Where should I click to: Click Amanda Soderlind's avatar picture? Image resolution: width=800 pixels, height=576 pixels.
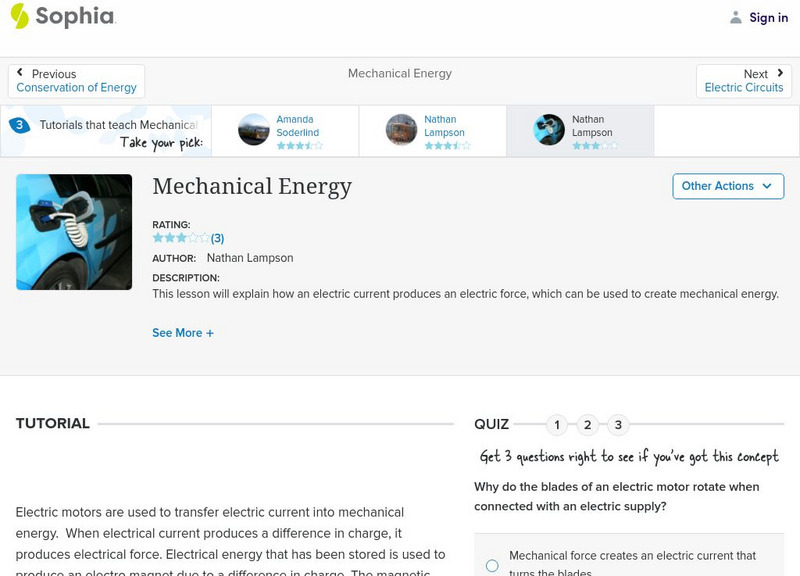253,130
